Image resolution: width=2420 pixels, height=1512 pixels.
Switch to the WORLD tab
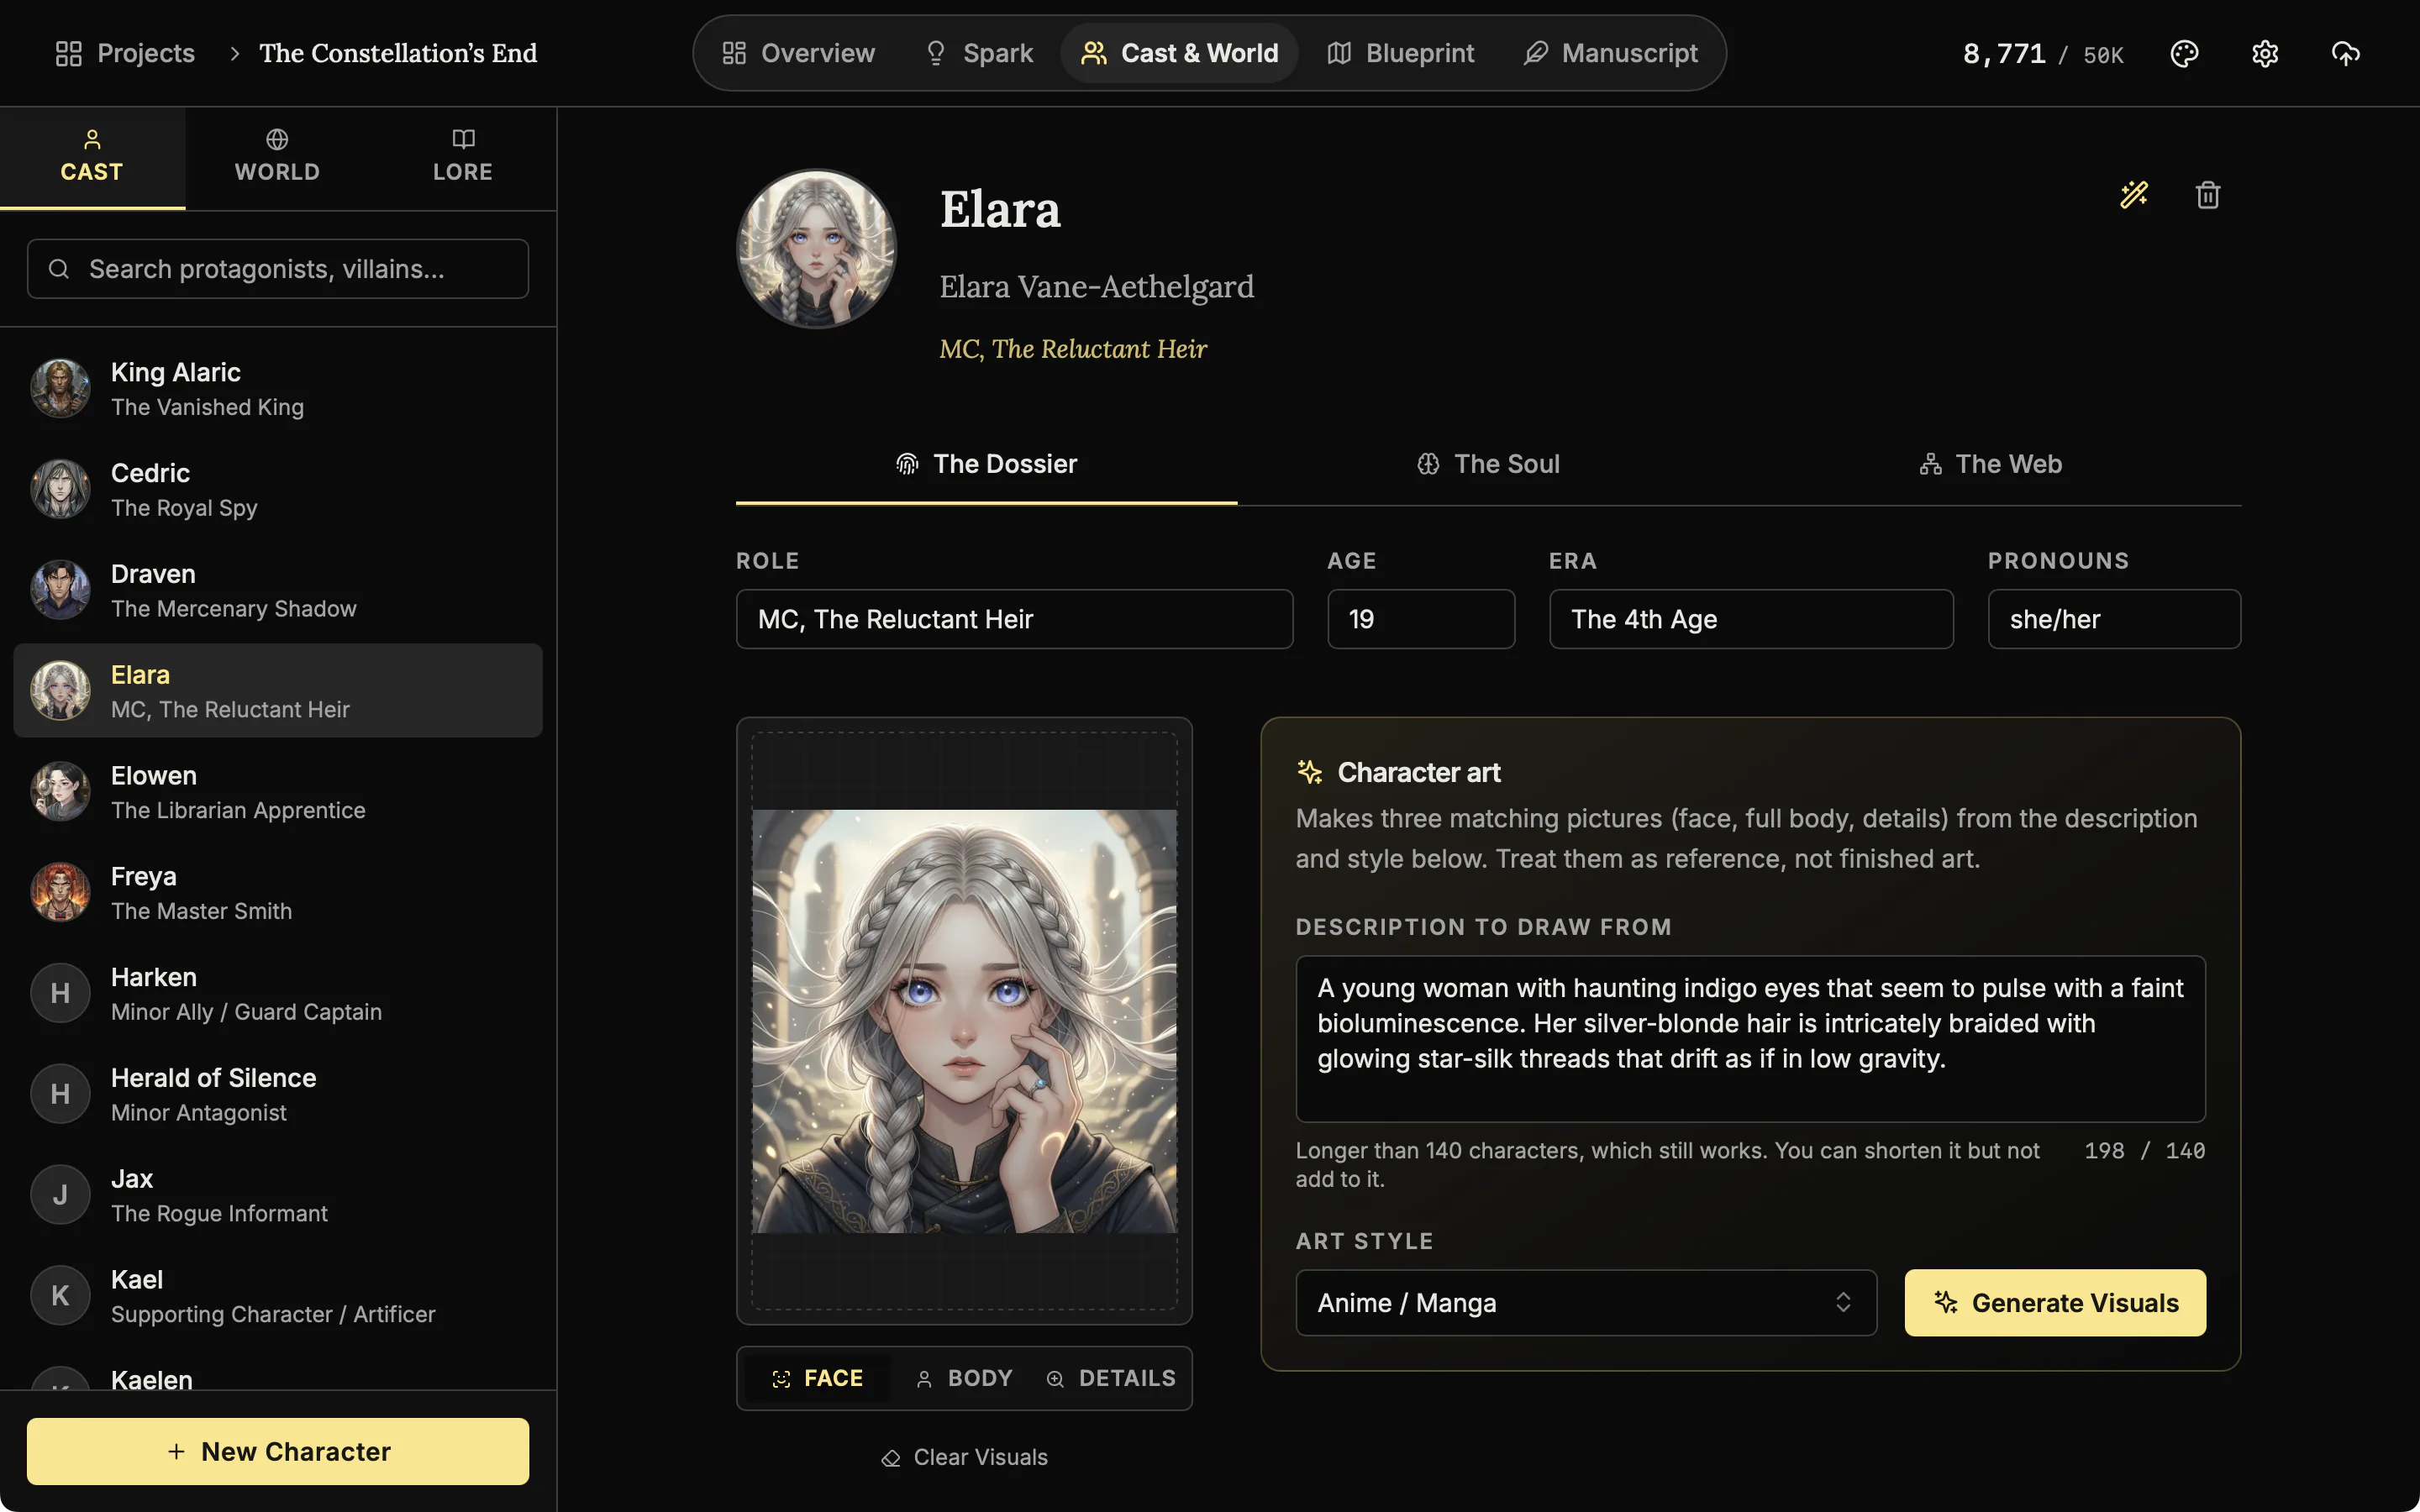point(277,158)
